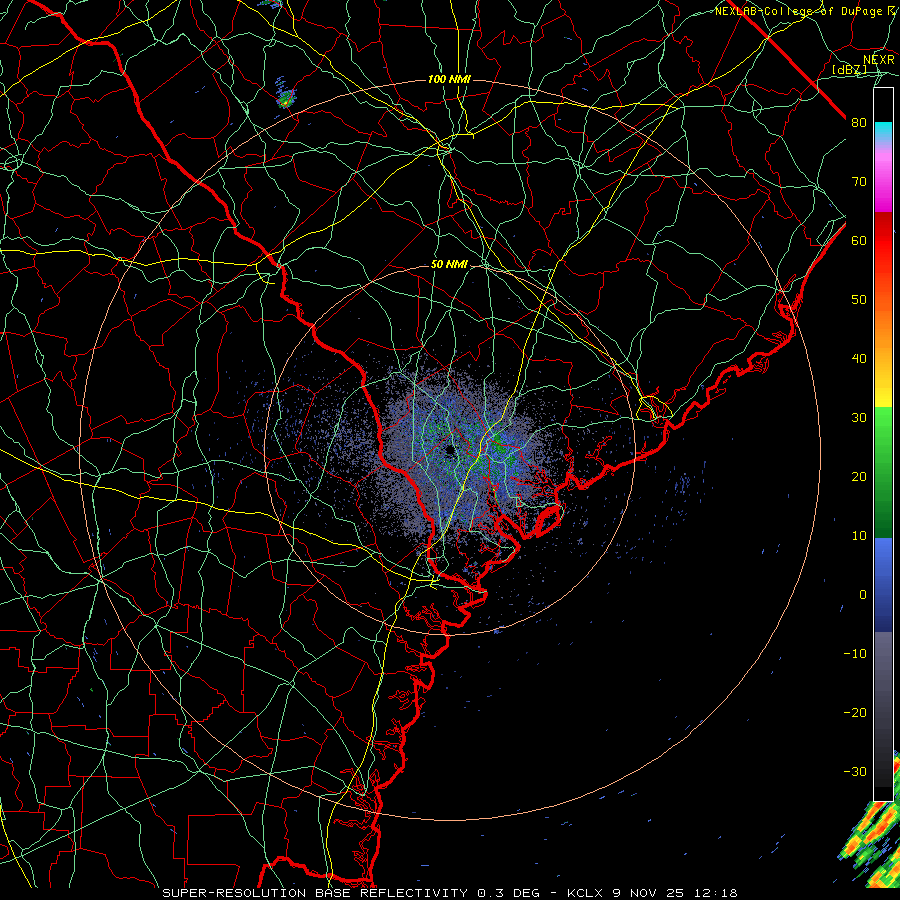This screenshot has height=900, width=900.
Task: Click the 10 value on the dBZ scale
Action: tap(859, 536)
